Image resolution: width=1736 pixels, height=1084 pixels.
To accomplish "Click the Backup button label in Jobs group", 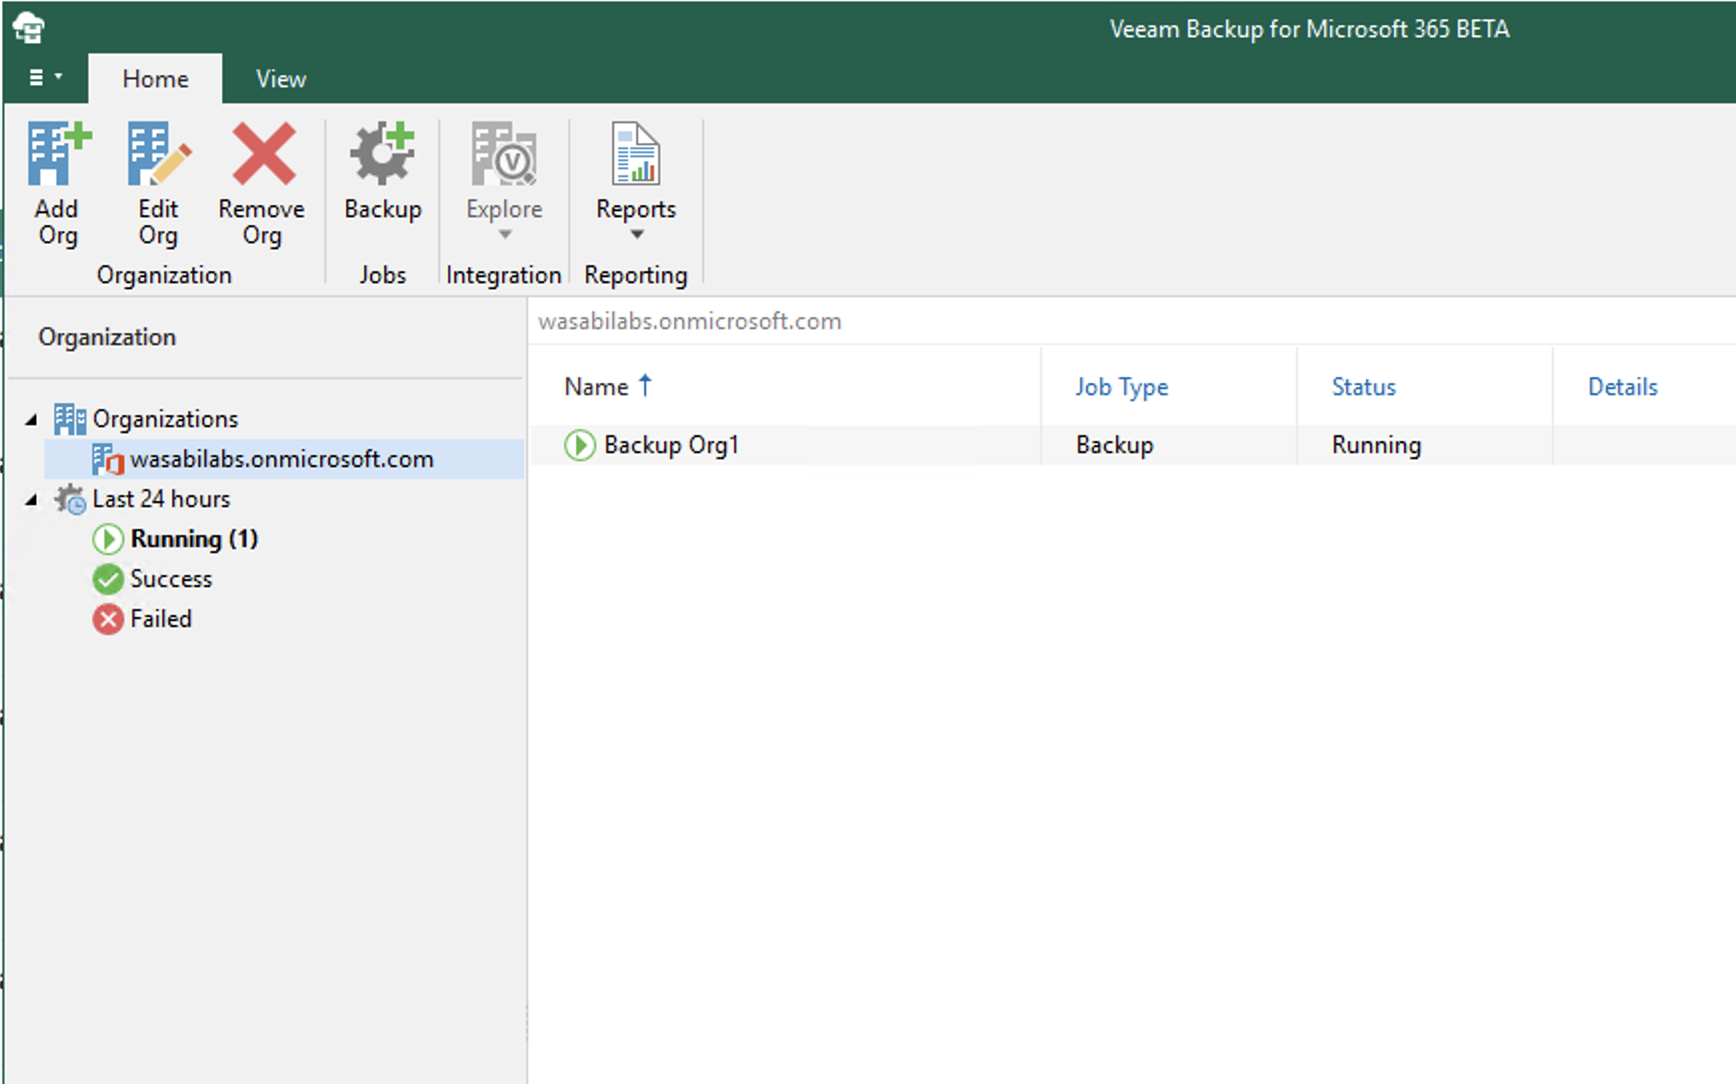I will (x=383, y=209).
